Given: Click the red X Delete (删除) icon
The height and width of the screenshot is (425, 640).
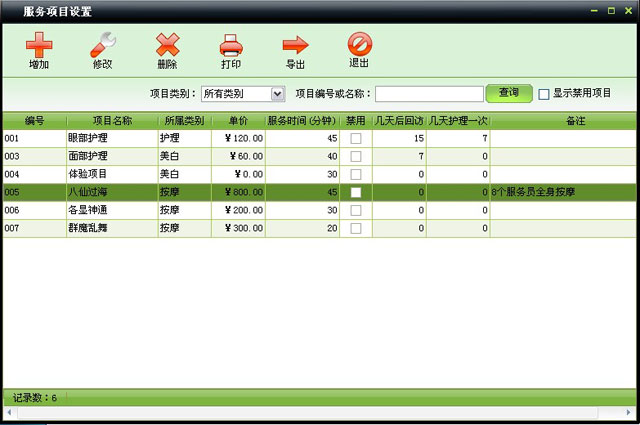Looking at the screenshot, I should pos(167,45).
